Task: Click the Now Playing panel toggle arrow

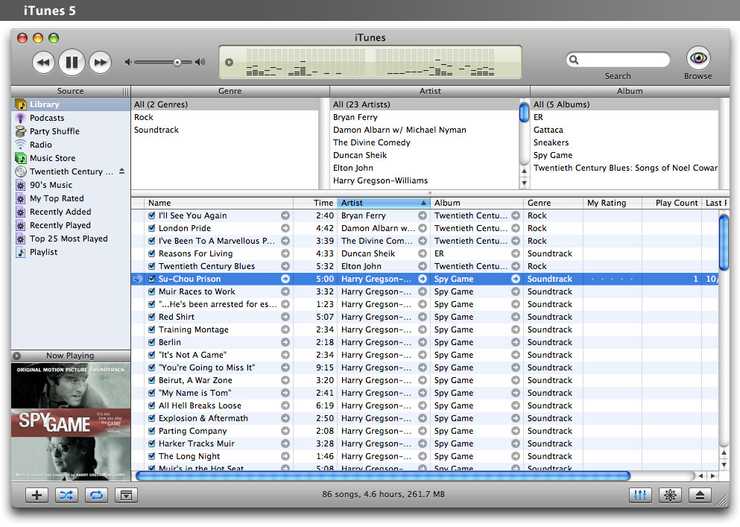Action: [x=17, y=356]
